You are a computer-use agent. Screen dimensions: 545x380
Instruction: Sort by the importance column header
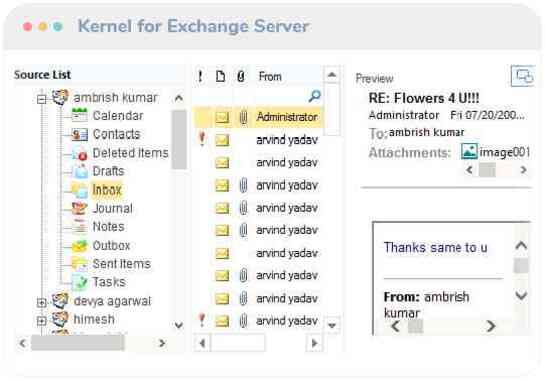point(200,76)
